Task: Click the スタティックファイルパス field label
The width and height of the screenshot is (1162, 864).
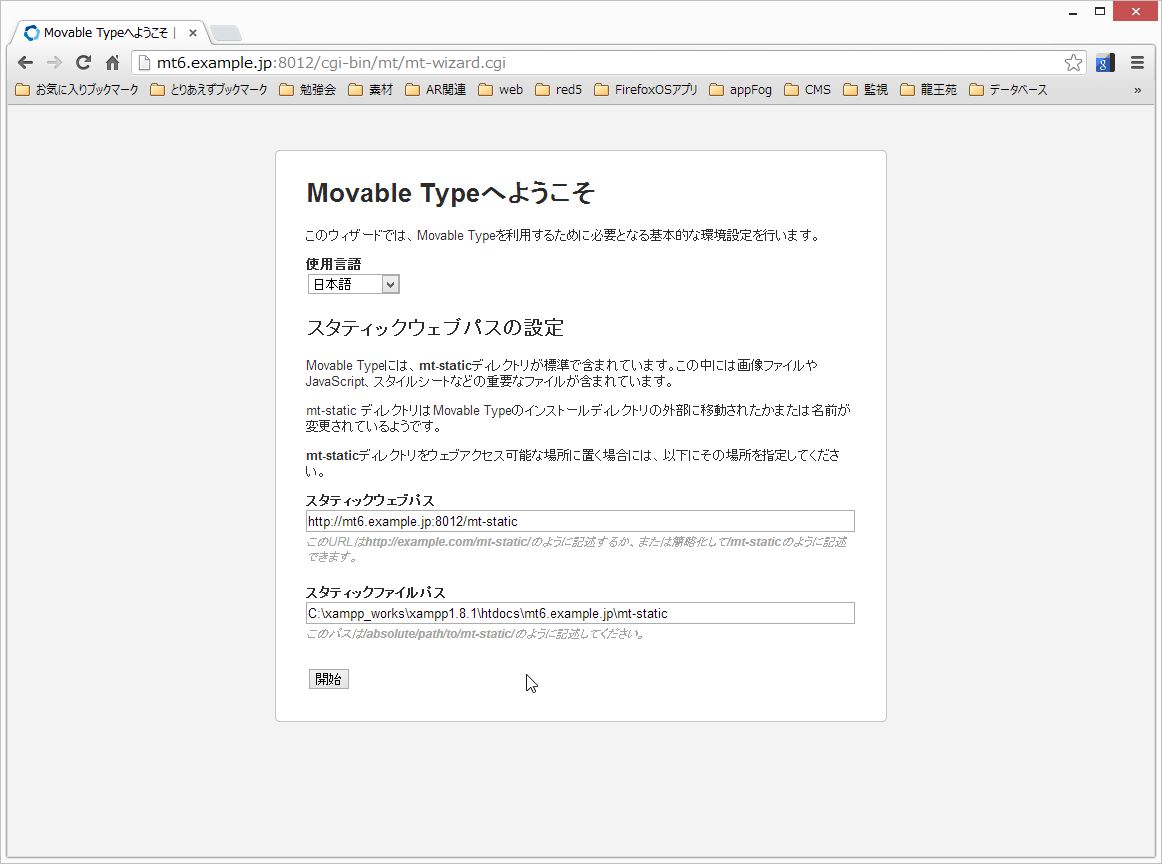Action: coord(376,592)
